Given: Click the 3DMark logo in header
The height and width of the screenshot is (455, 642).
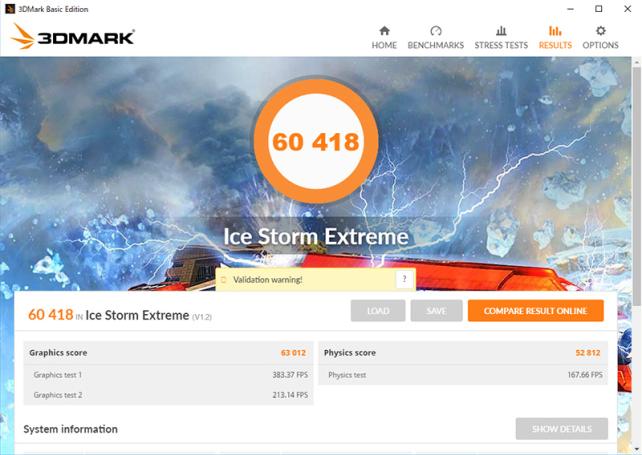Looking at the screenshot, I should (x=73, y=37).
